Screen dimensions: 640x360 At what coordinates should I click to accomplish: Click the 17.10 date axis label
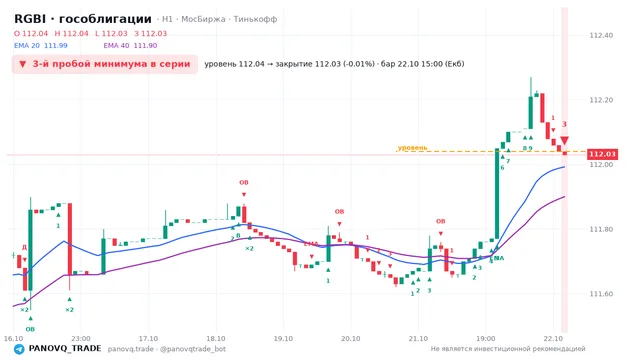point(148,338)
